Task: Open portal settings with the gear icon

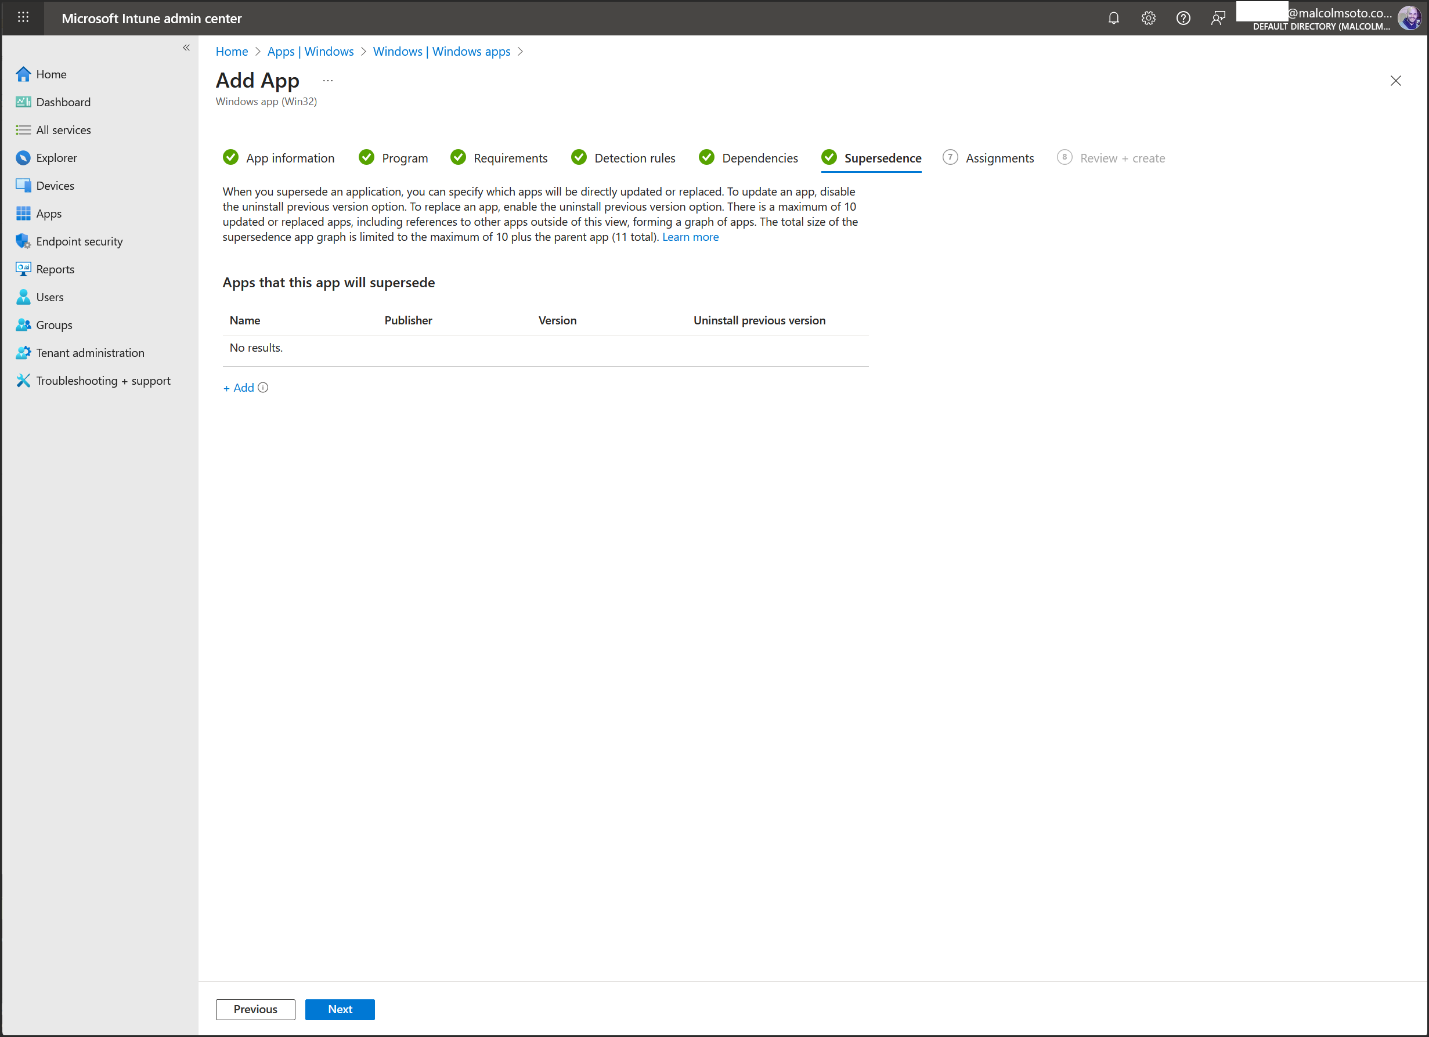Action: click(x=1148, y=18)
